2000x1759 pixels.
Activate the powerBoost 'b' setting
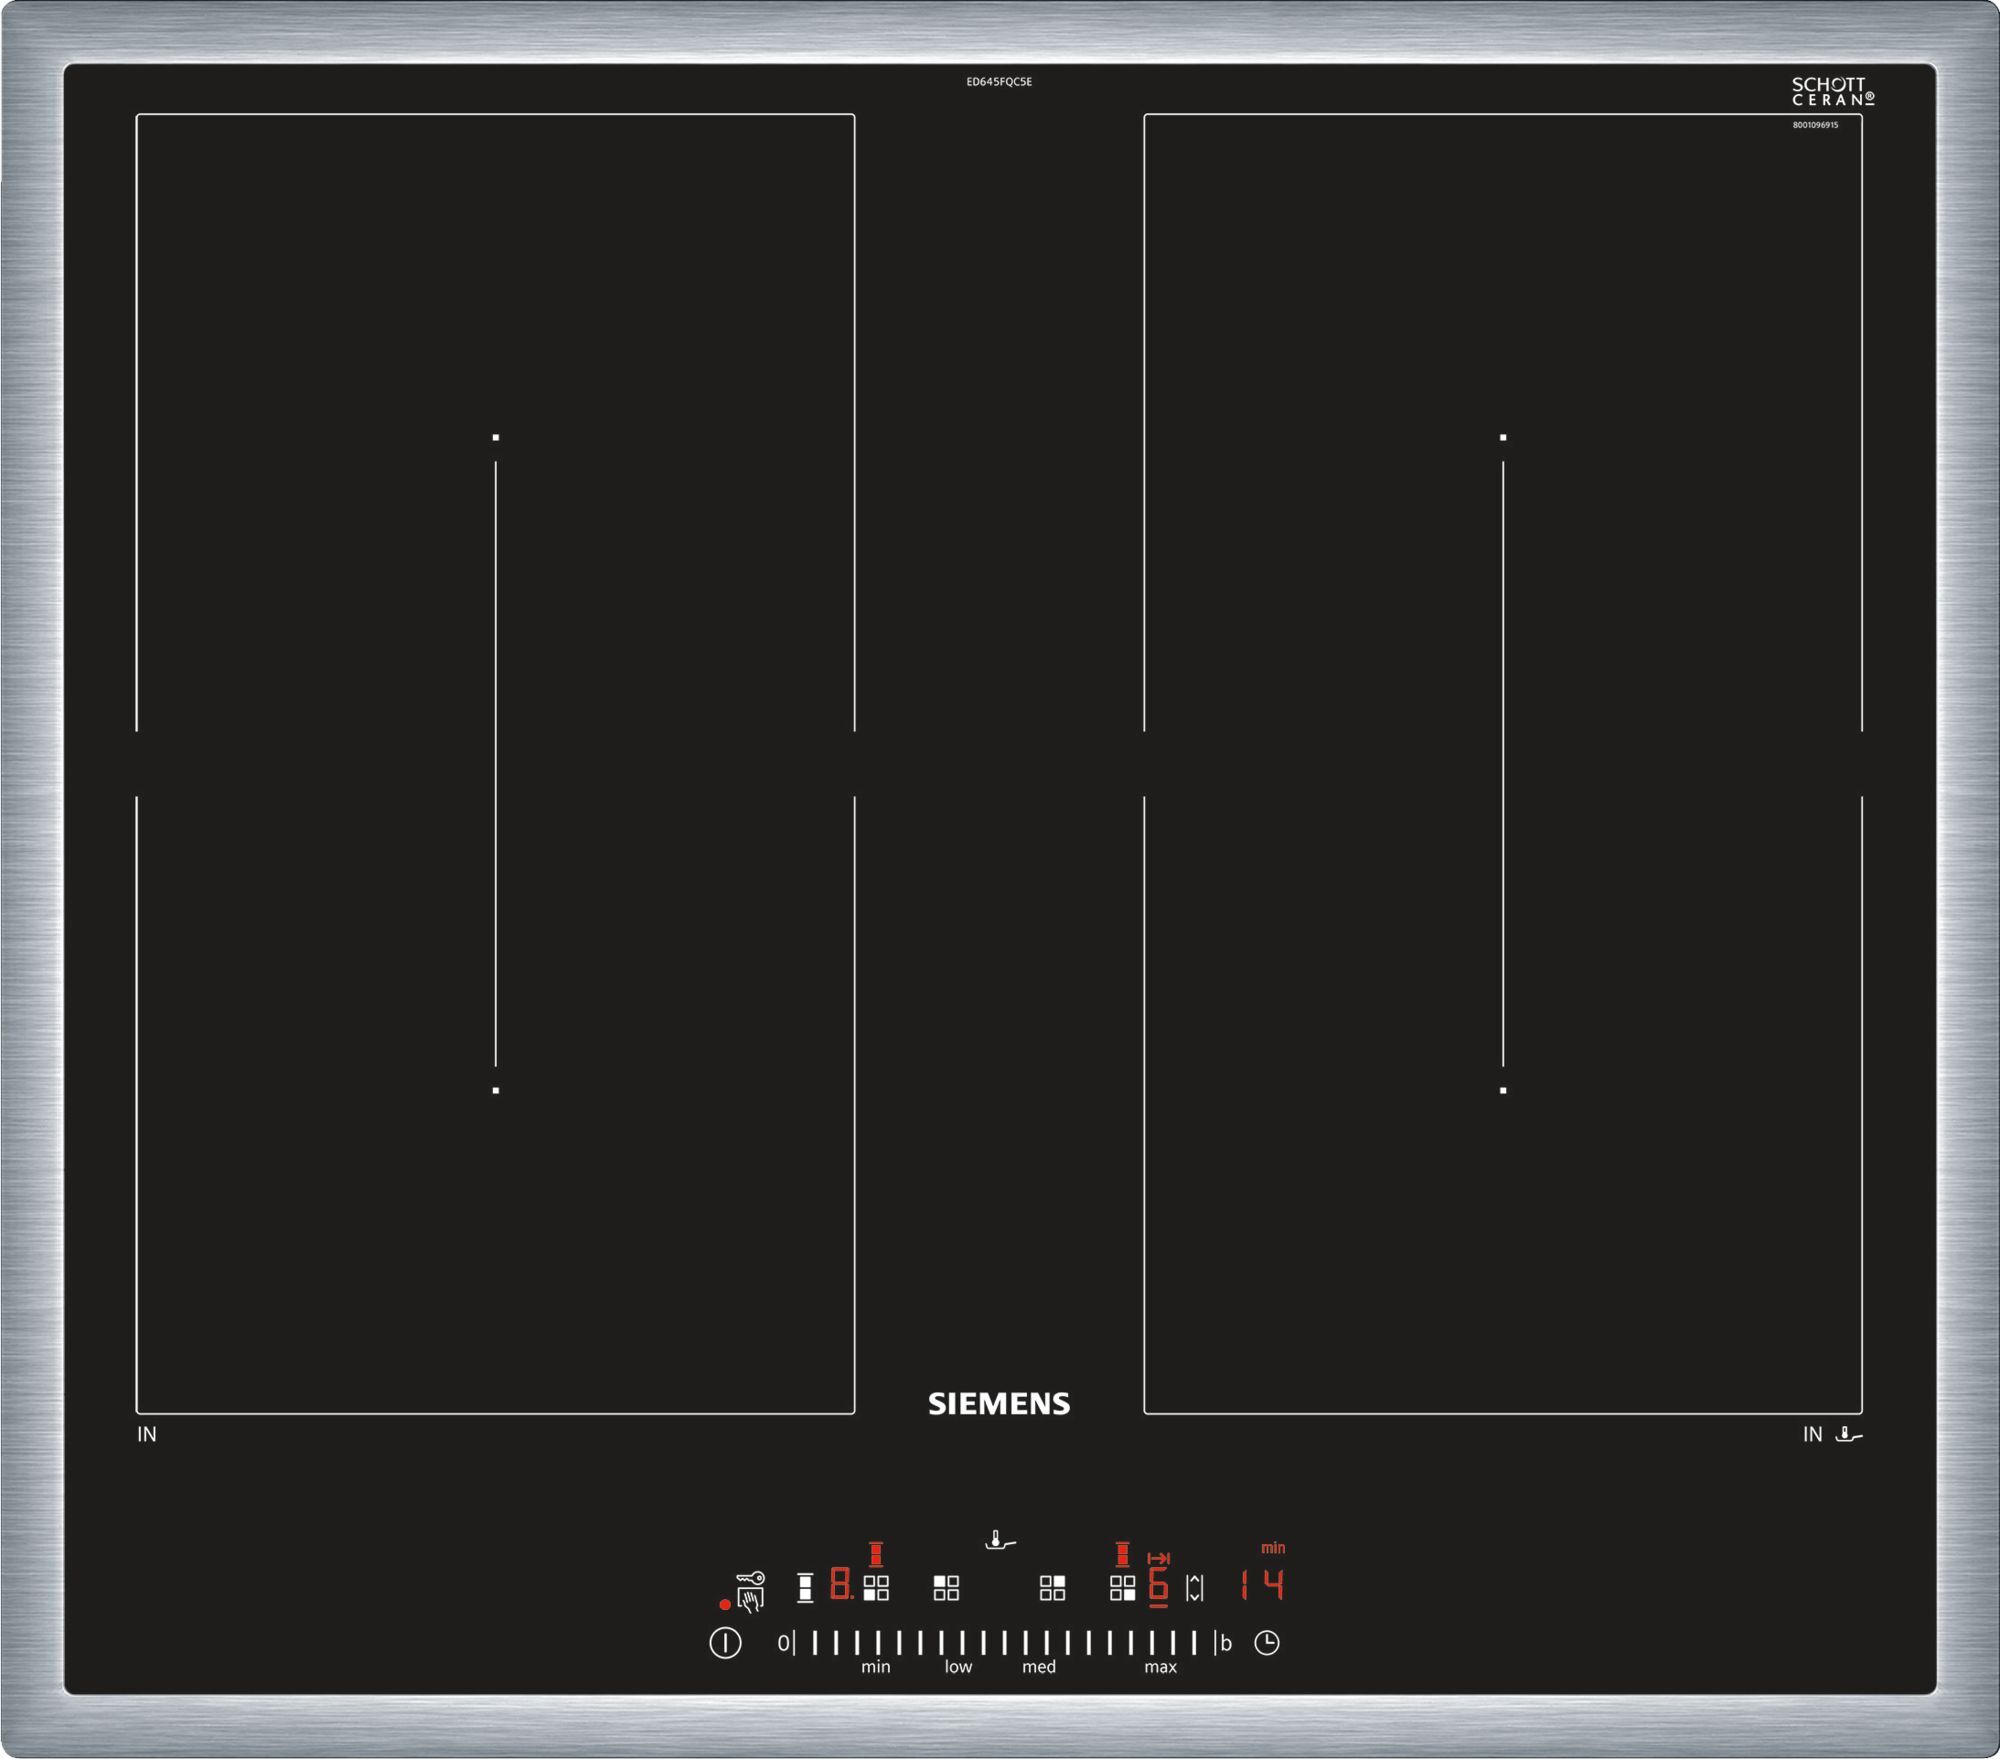[1225, 1643]
